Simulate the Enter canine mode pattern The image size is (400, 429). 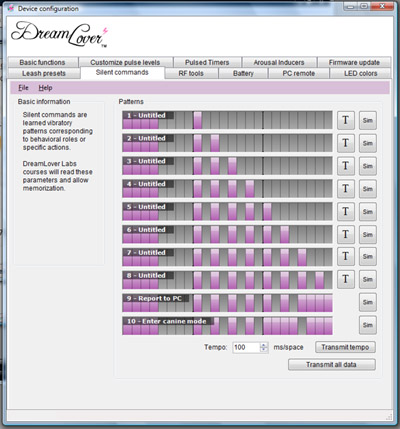point(368,325)
